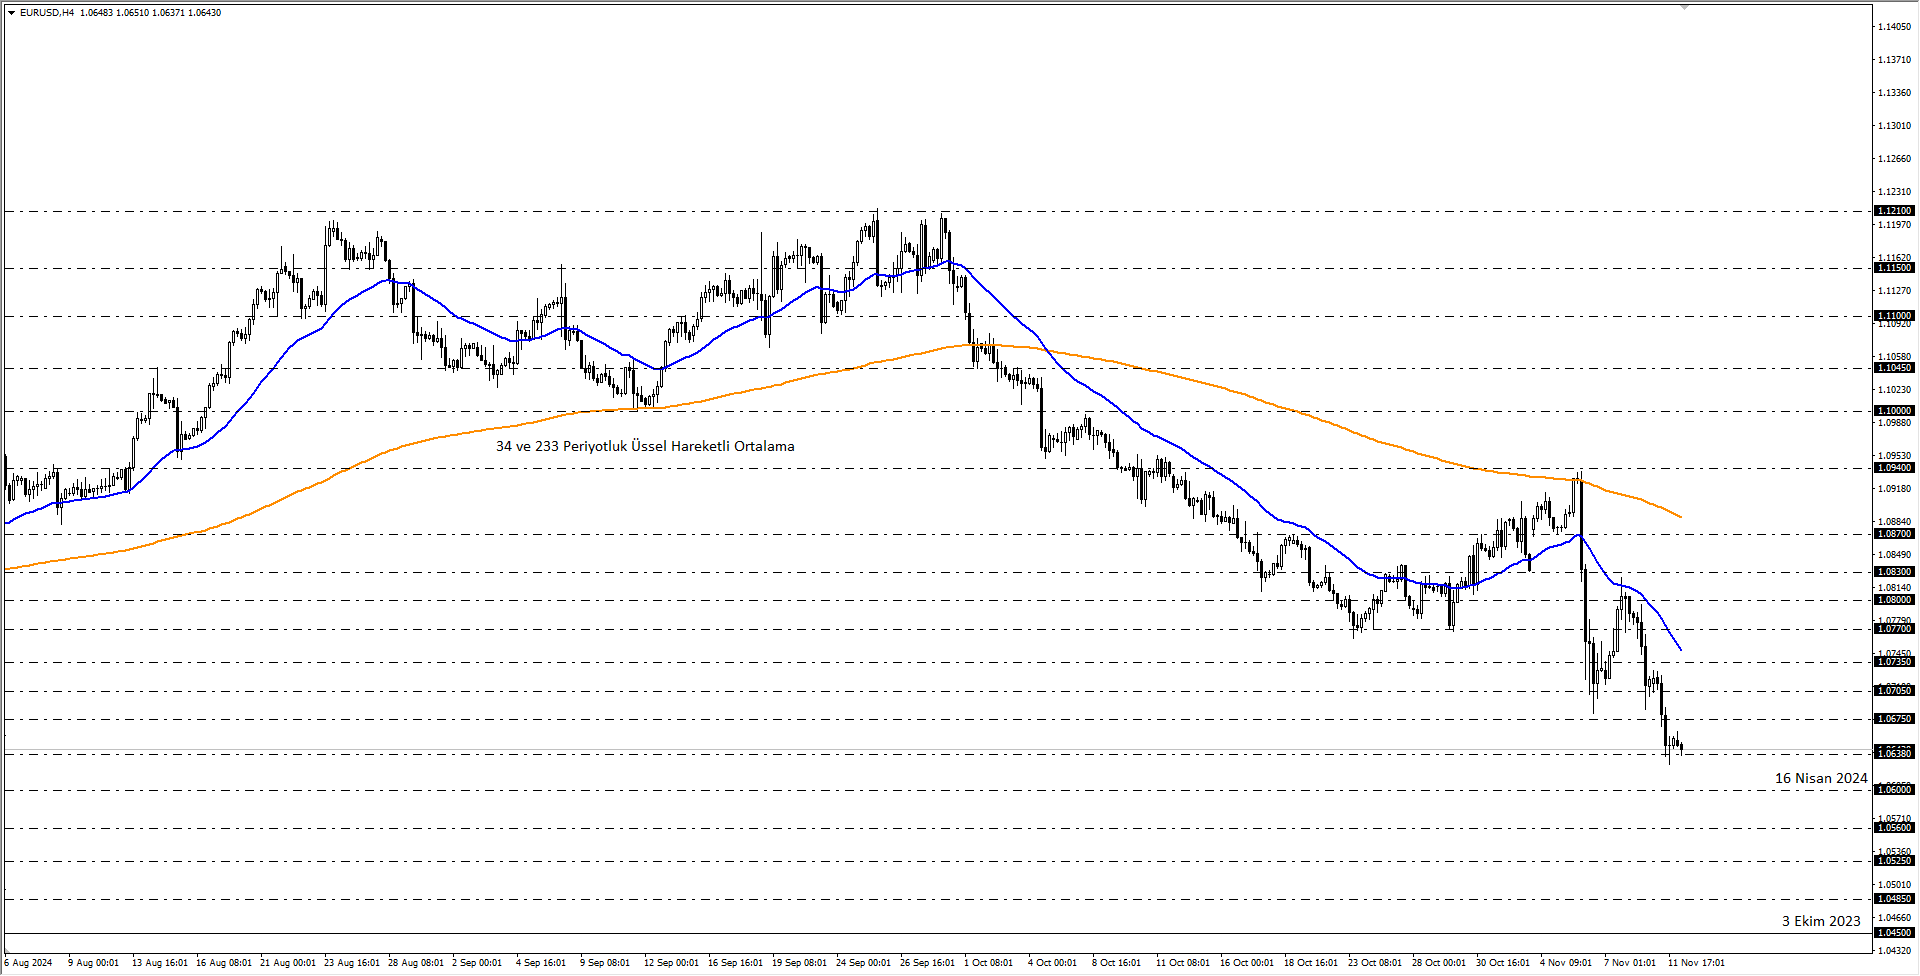Click the '11 Nov 17:01' time axis label

pyautogui.click(x=1696, y=963)
